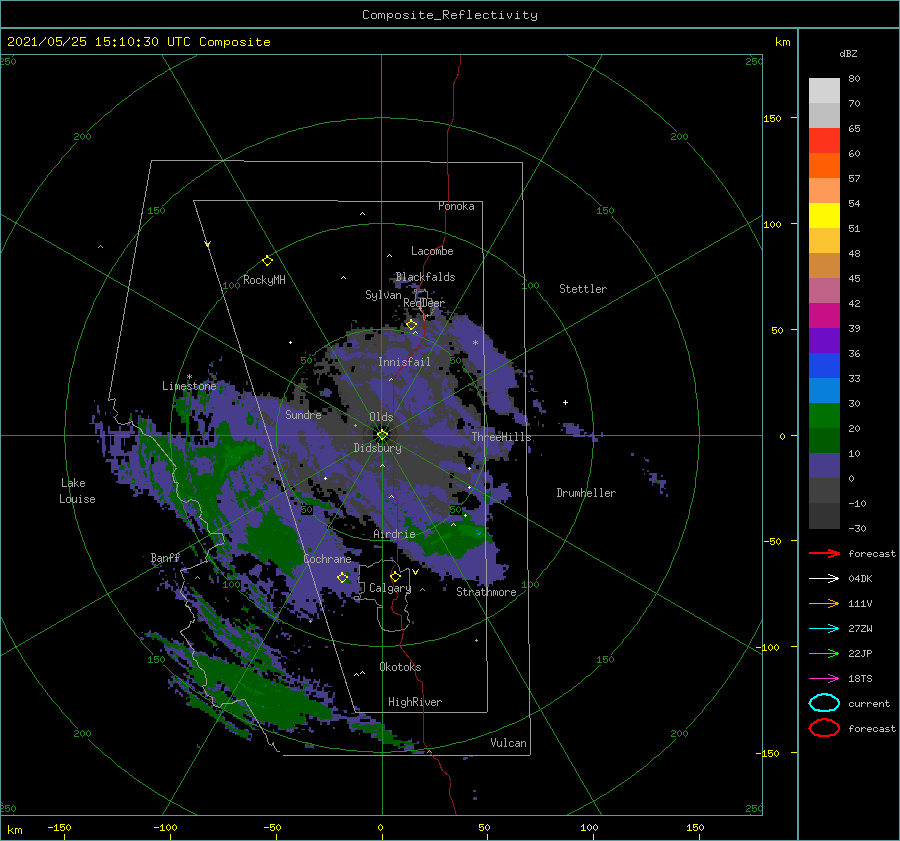The image size is (900, 841).
Task: Click the red 'forecast' ellipse icon
Action: [824, 728]
